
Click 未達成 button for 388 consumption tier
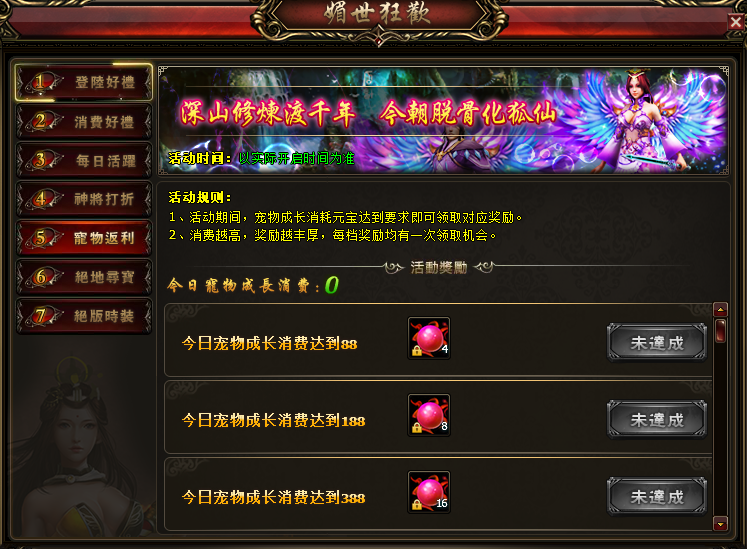coord(657,497)
